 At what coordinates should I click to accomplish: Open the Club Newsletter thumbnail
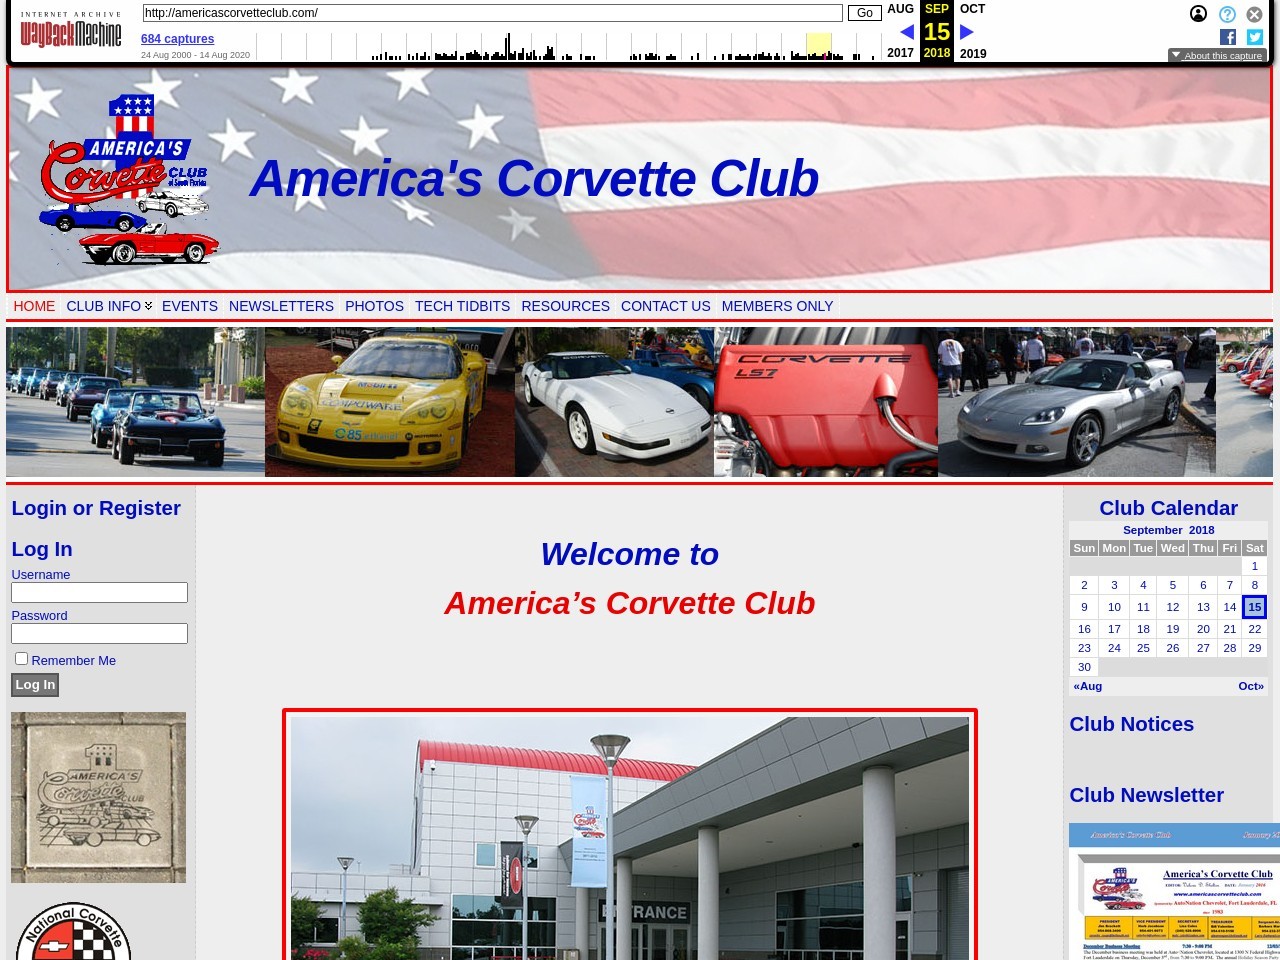(x=1174, y=890)
